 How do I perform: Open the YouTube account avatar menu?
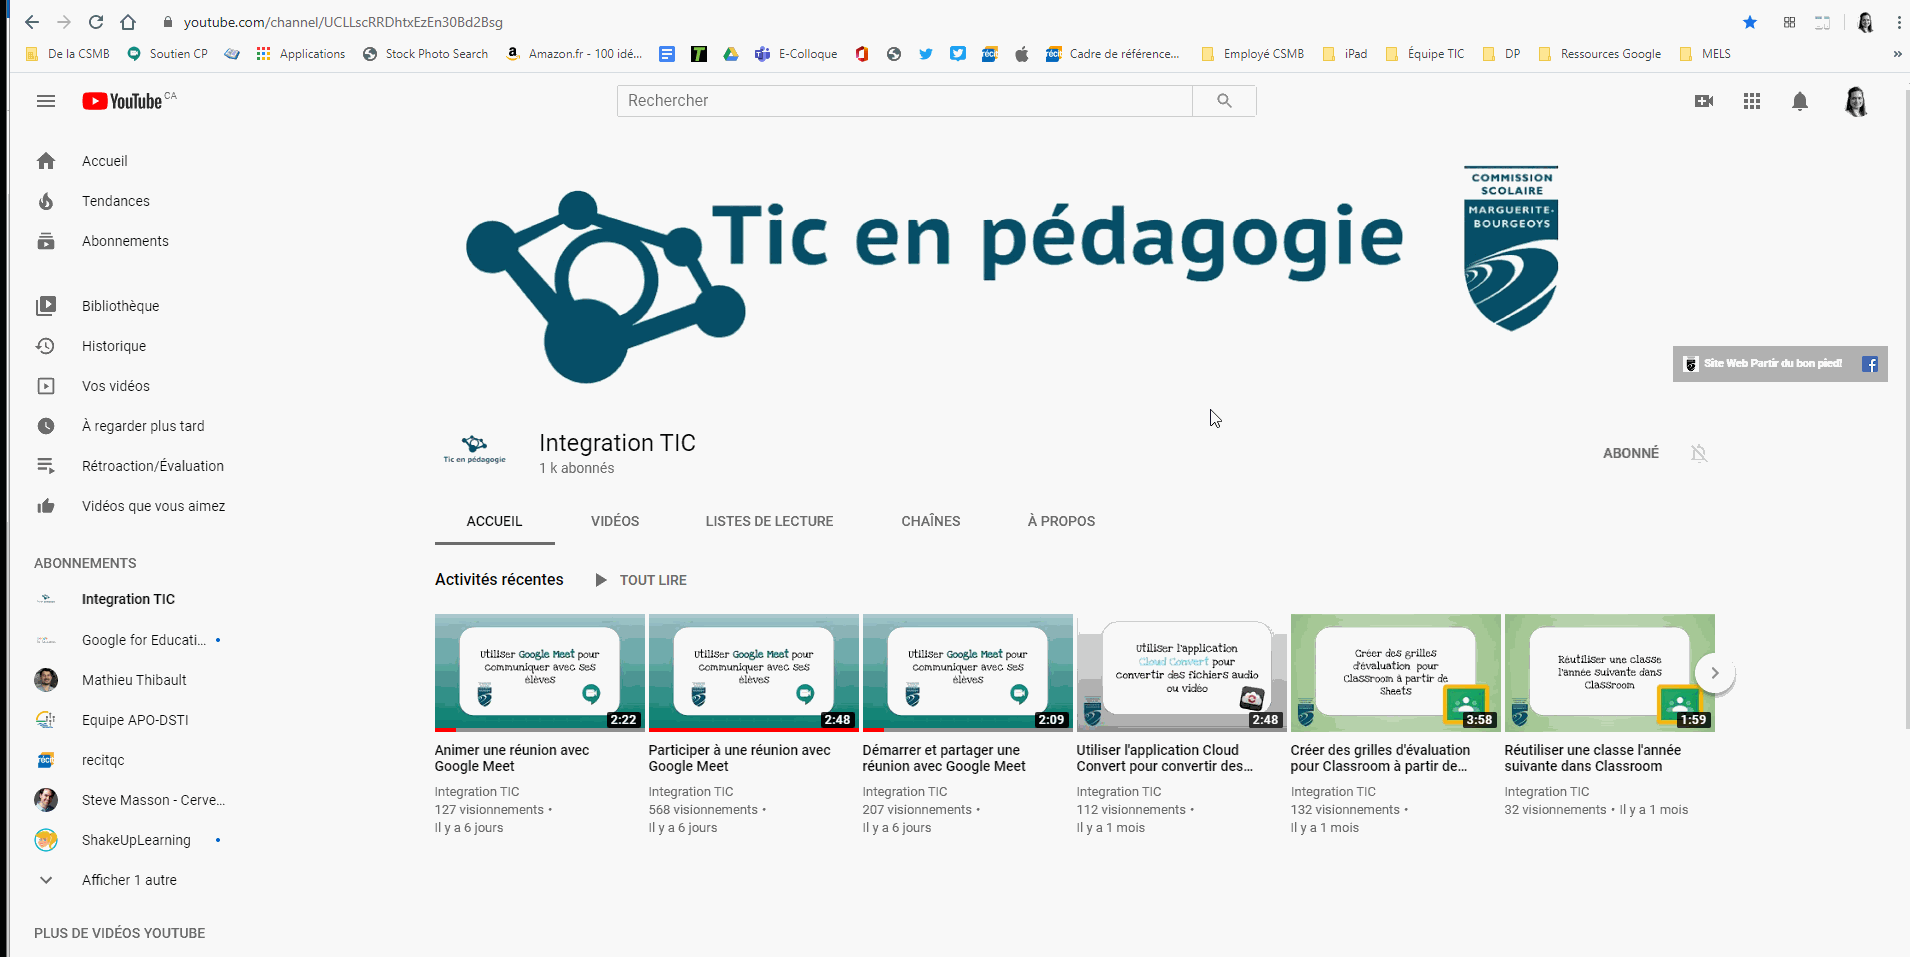pyautogui.click(x=1856, y=101)
